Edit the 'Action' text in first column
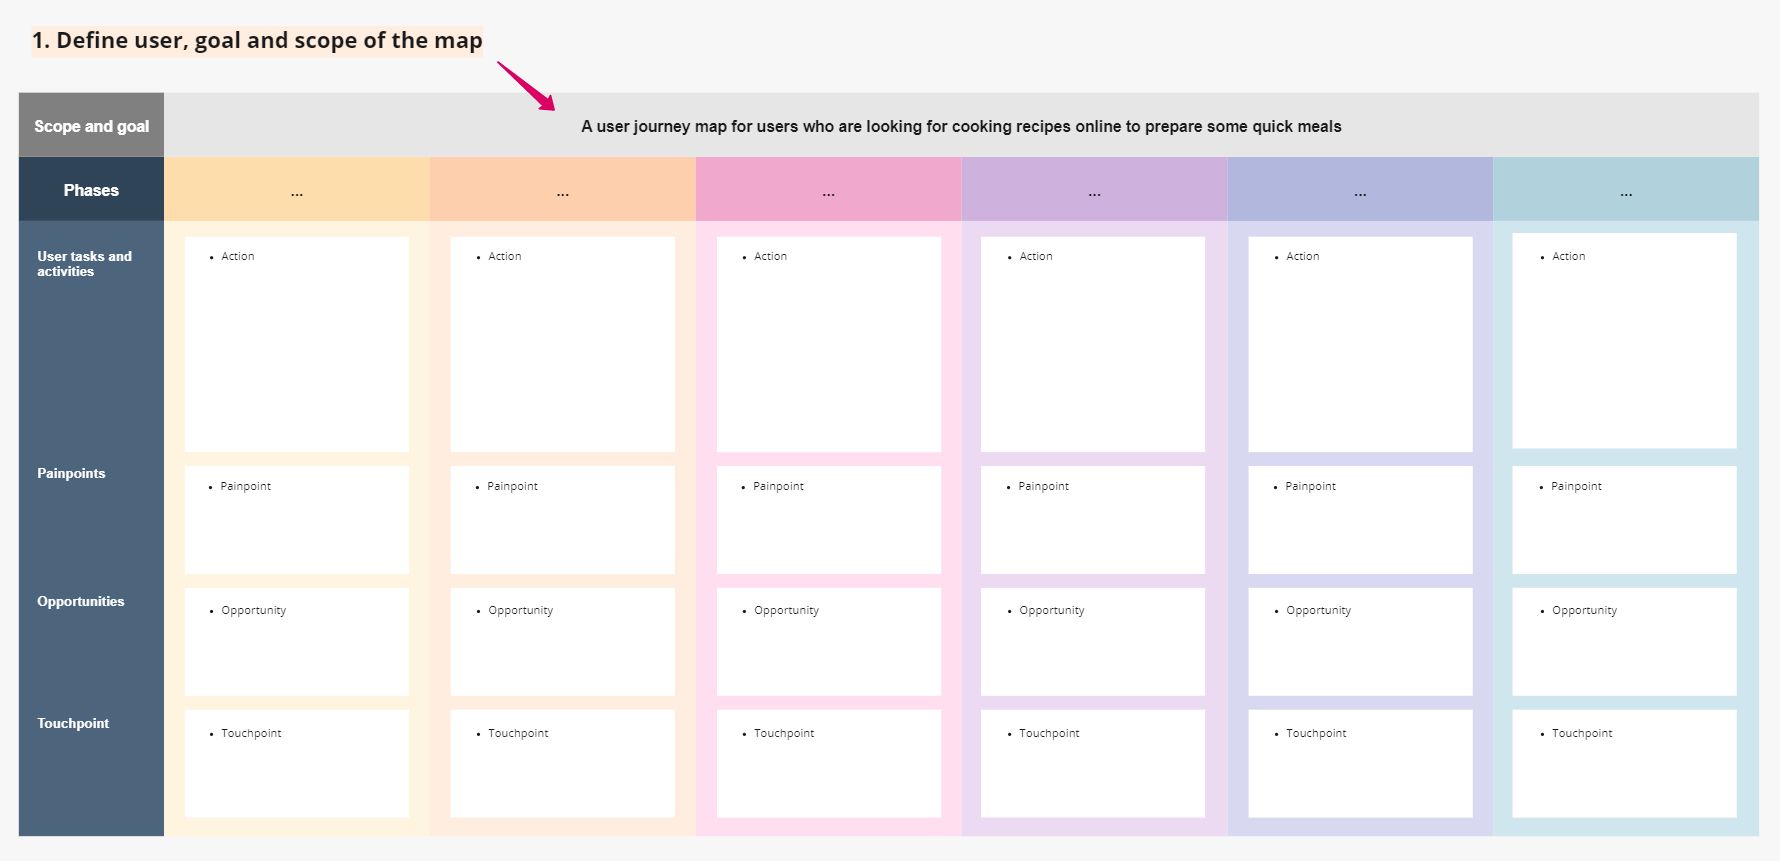This screenshot has height=861, width=1780. click(x=238, y=257)
